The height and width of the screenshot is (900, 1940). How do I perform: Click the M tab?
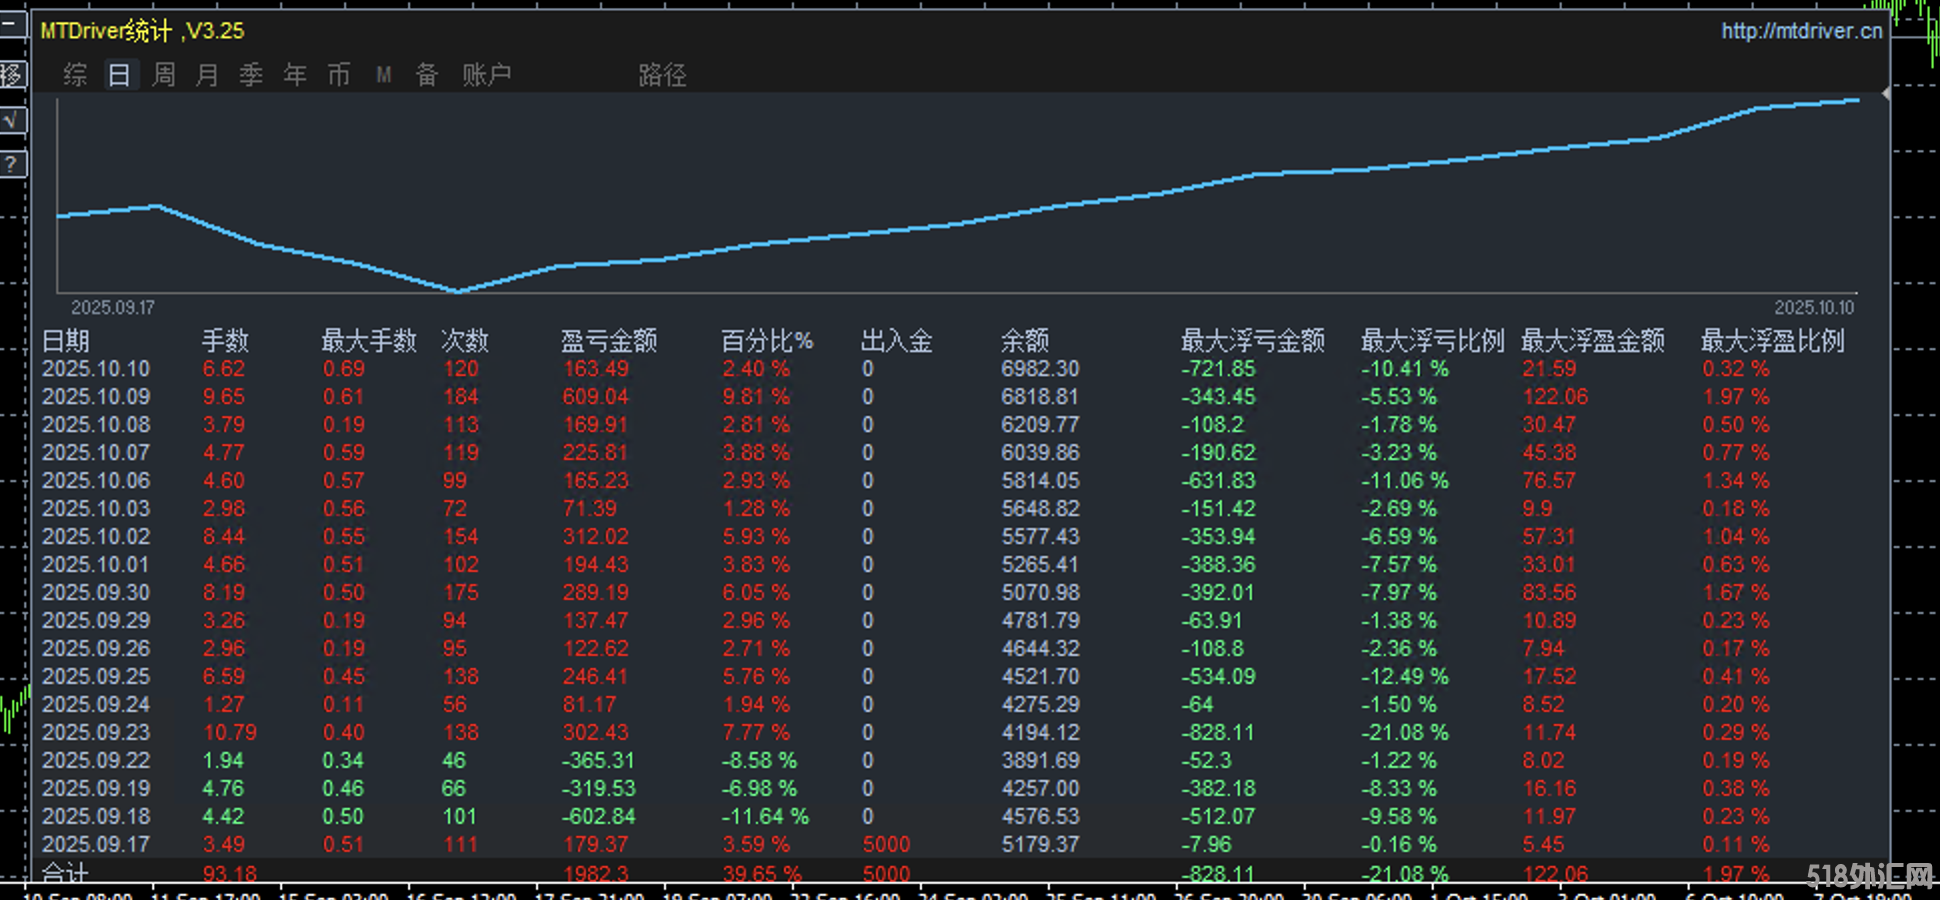coord(383,75)
